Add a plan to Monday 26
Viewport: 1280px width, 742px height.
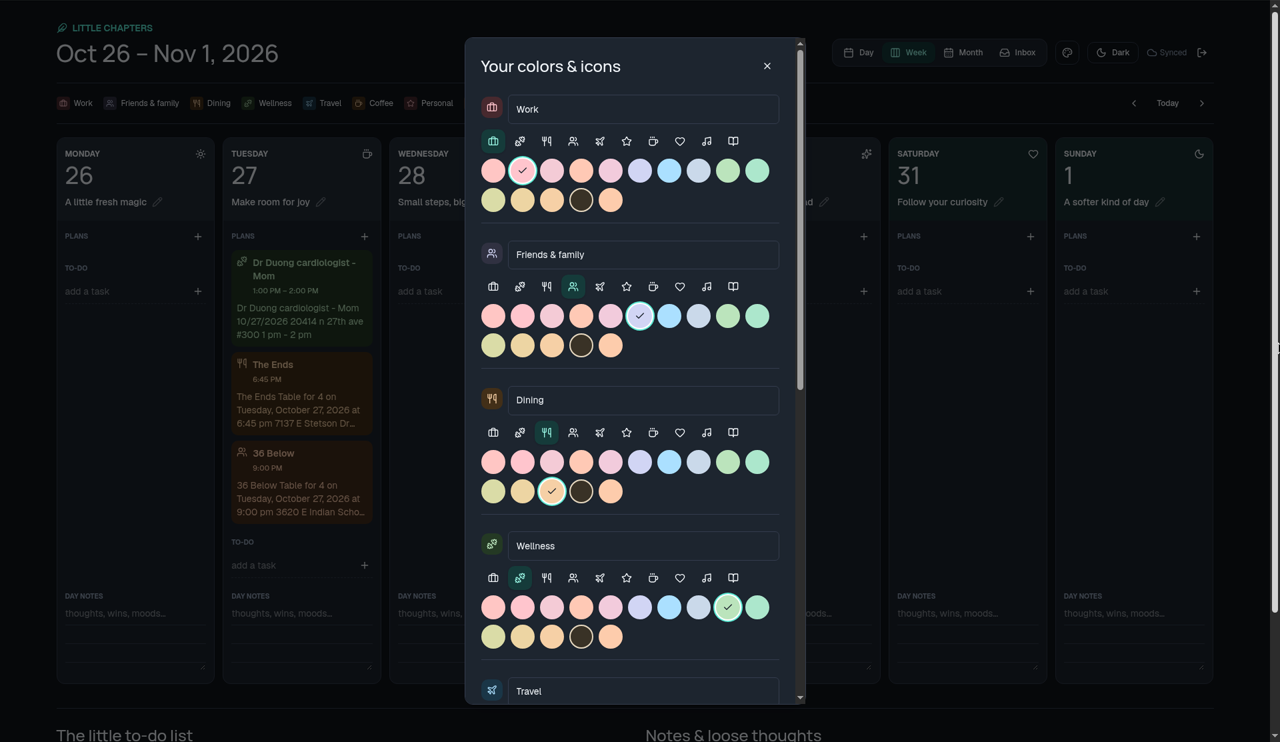pyautogui.click(x=198, y=237)
